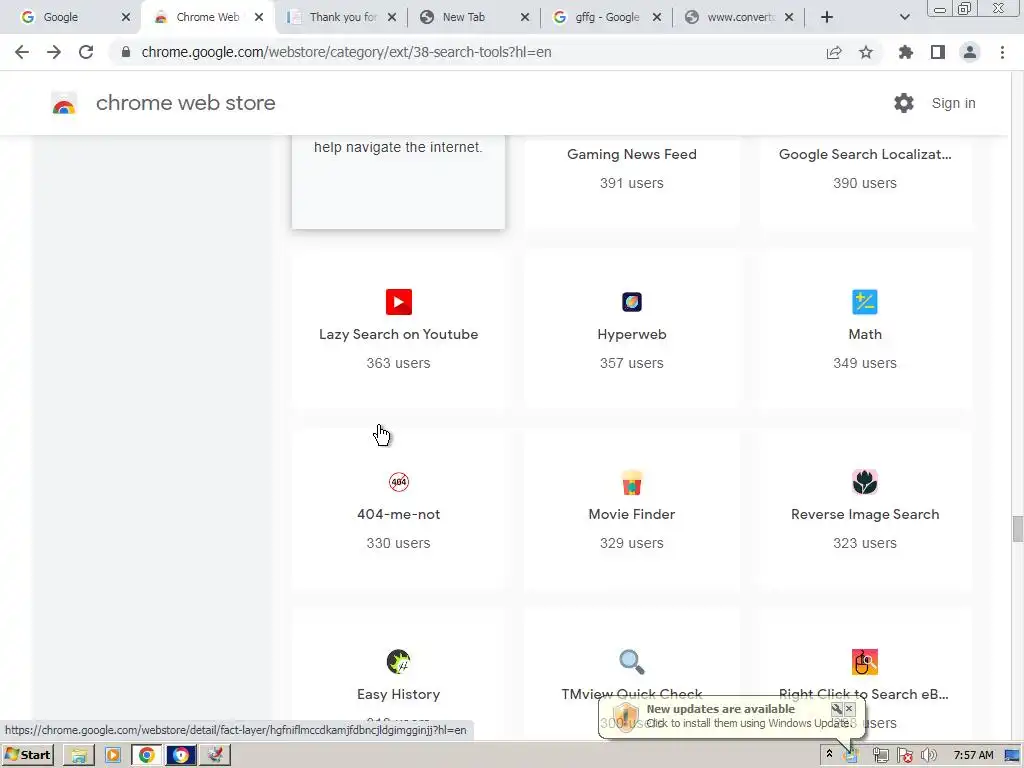This screenshot has height=768, width=1024.
Task: Open Chrome's three-dot menu
Action: 1002,52
